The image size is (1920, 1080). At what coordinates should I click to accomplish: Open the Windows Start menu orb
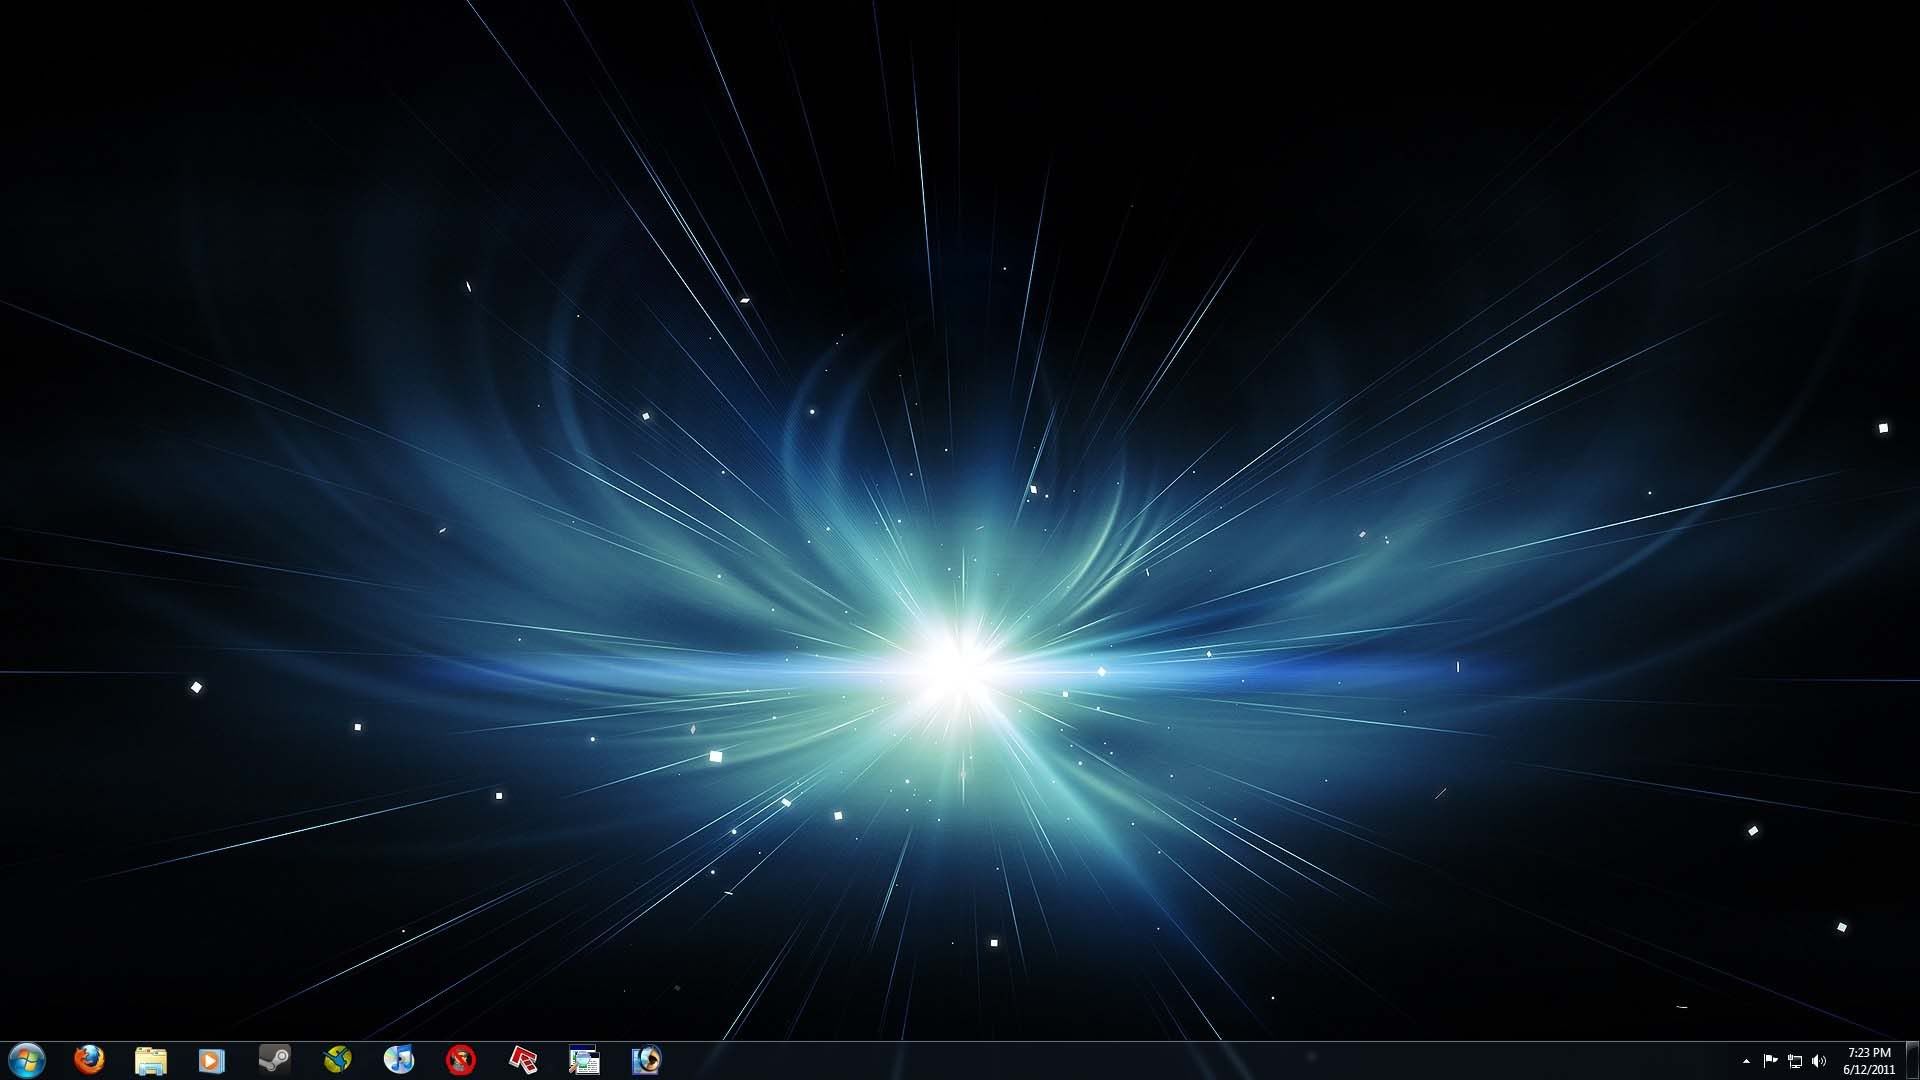pos(26,1060)
